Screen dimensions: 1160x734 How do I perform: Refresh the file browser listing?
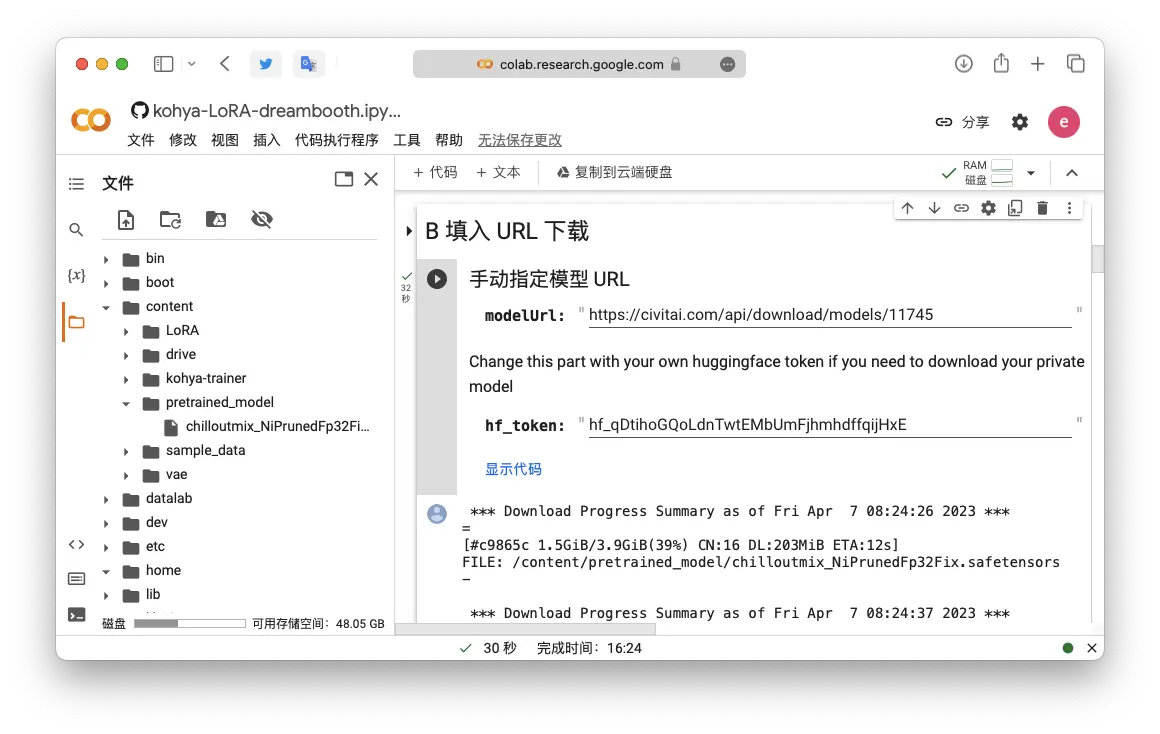click(x=171, y=220)
